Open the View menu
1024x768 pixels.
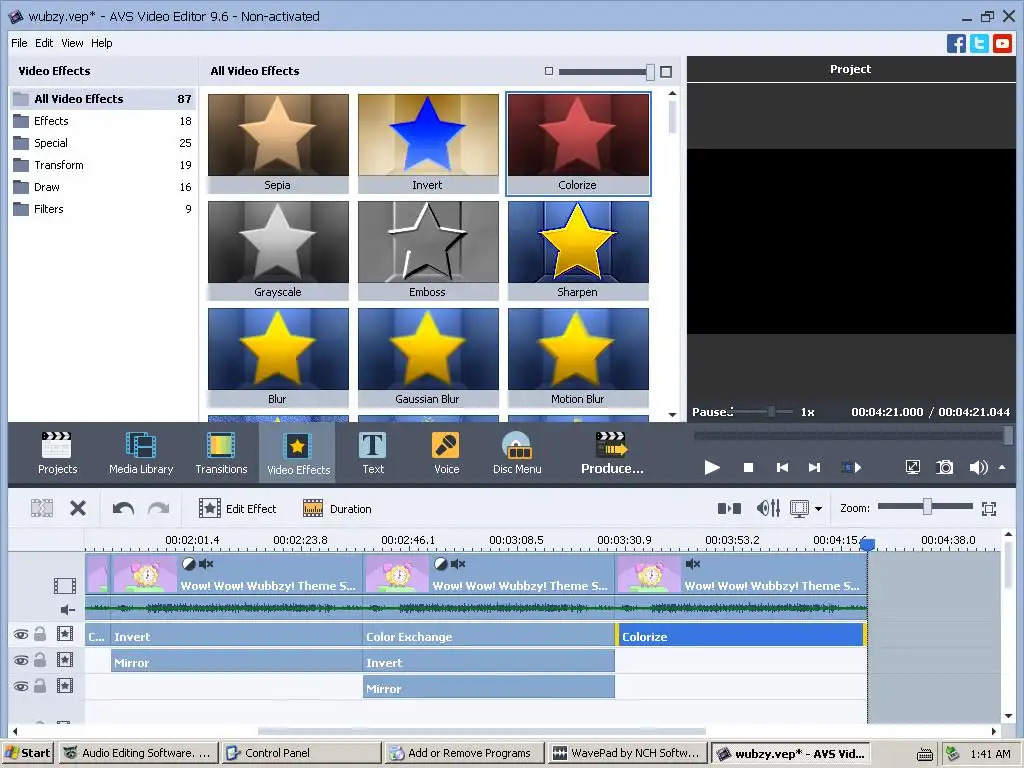pos(72,43)
